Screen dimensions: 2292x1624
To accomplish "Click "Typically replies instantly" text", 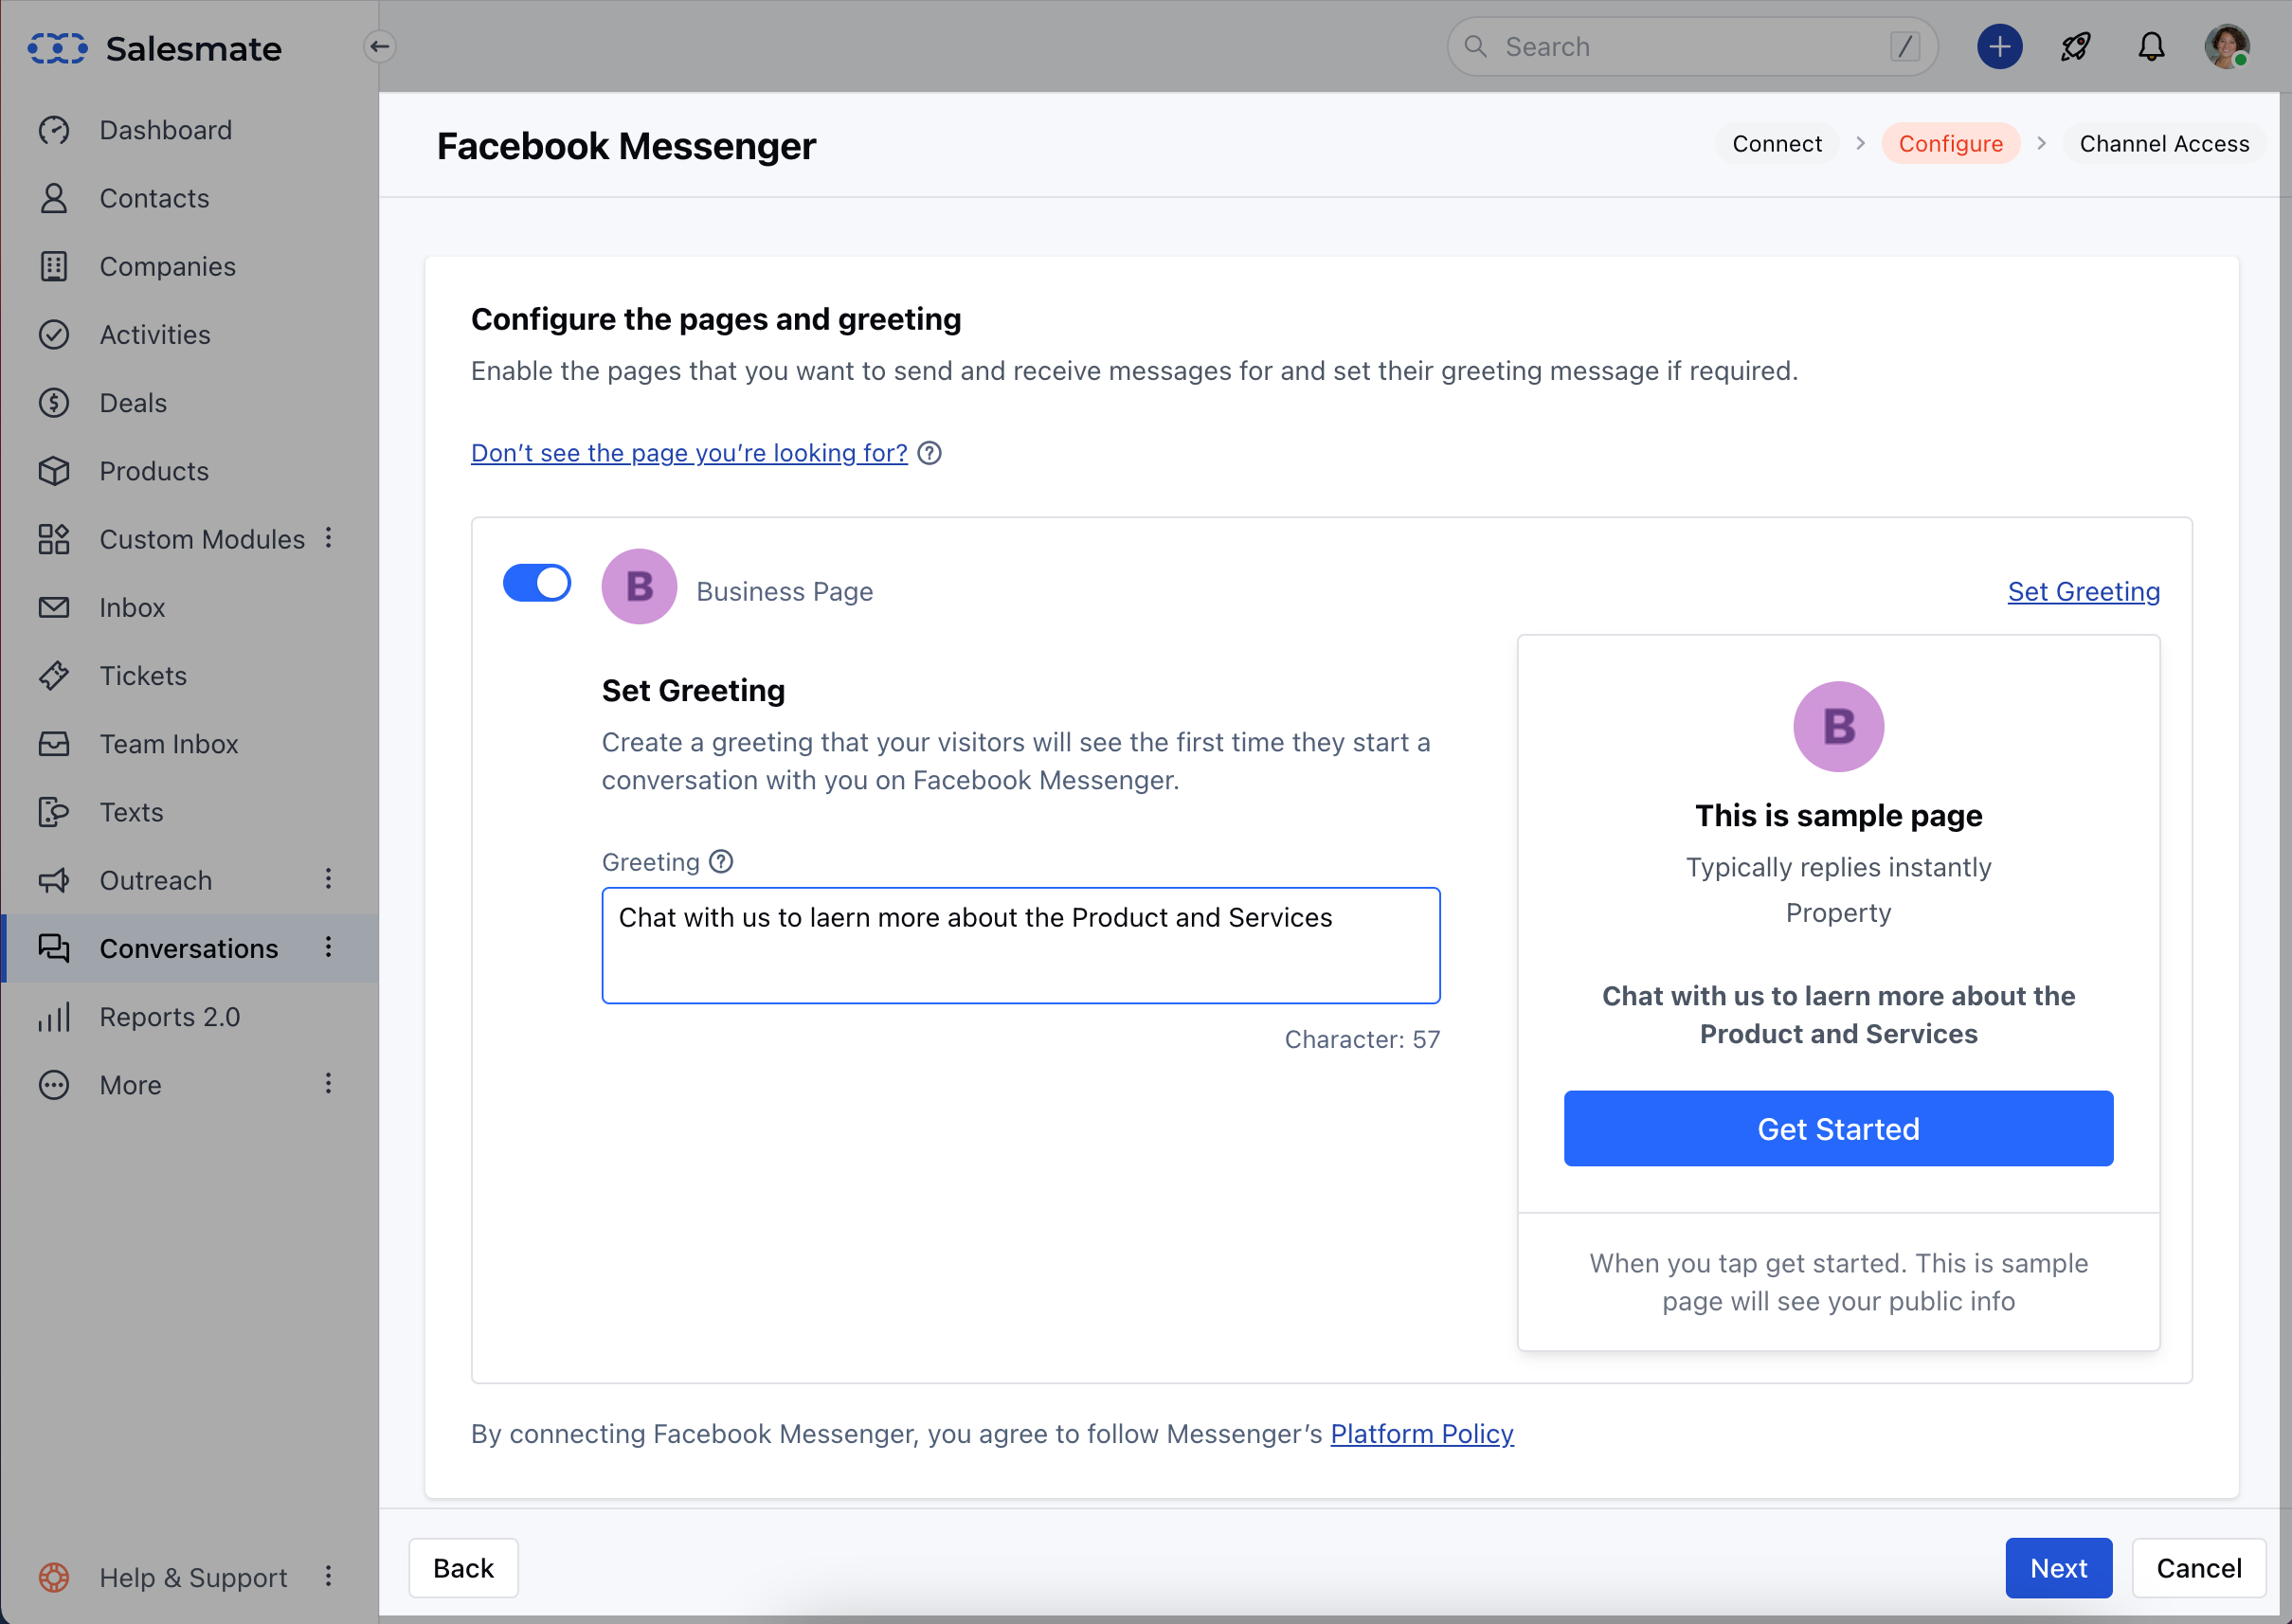I will point(1838,866).
